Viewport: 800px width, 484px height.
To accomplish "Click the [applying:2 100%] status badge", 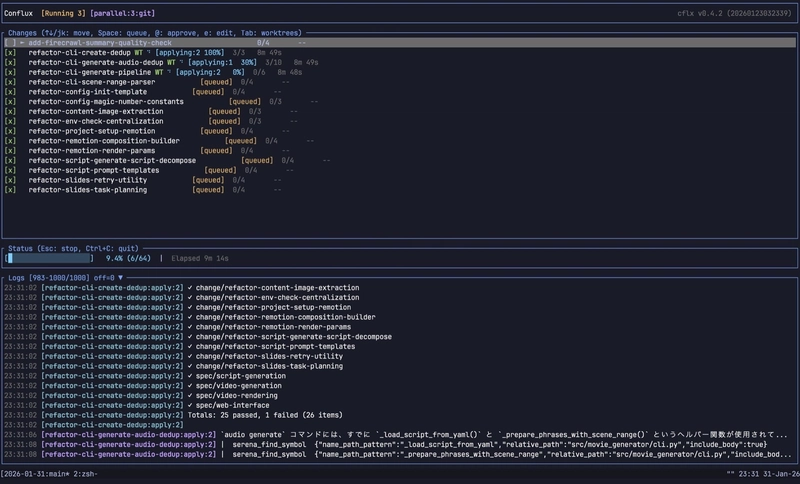I will tap(190, 53).
